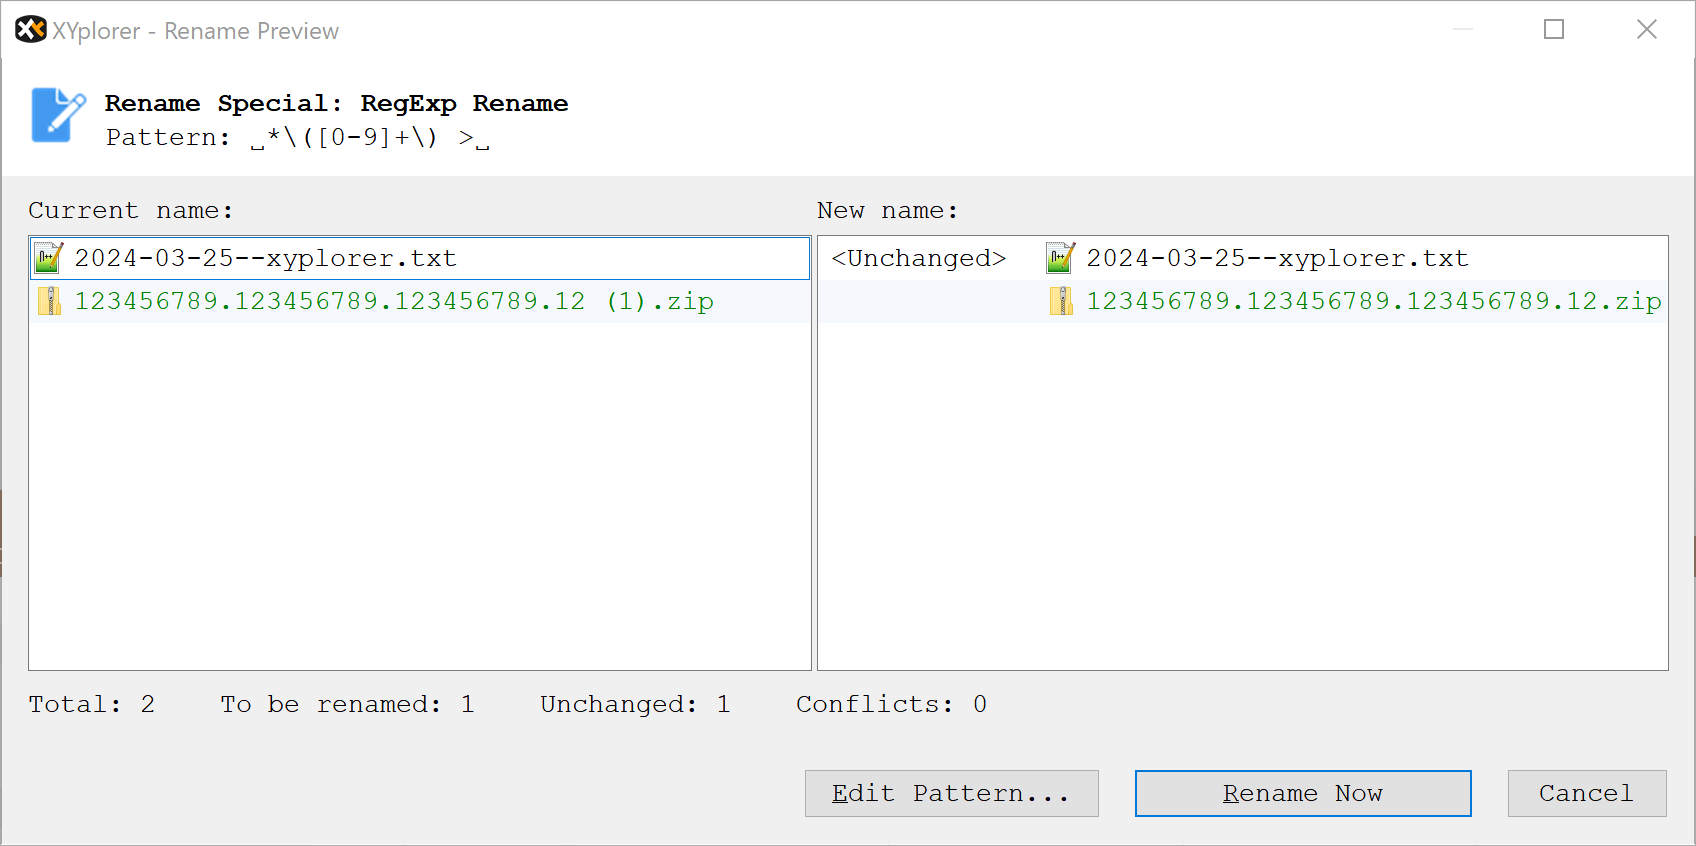
Task: Click the Rename Special pencil icon
Action: coord(57,116)
